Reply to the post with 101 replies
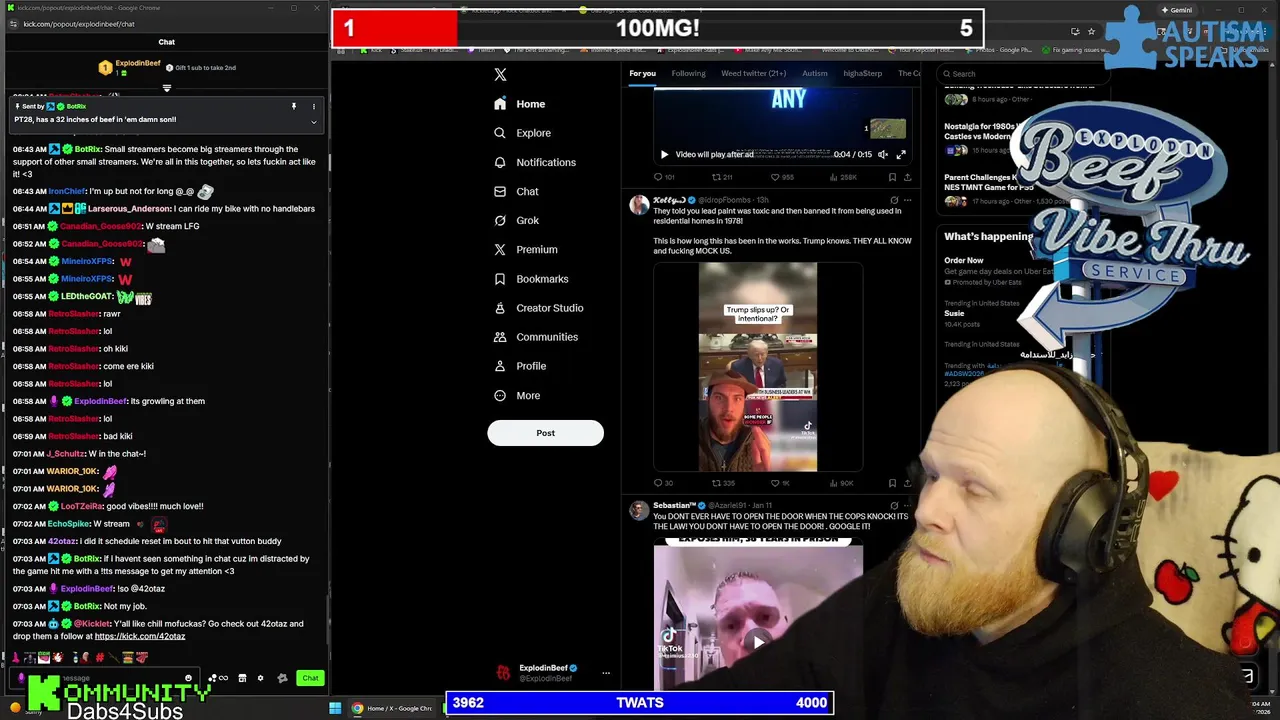This screenshot has width=1280, height=720. 664,177
